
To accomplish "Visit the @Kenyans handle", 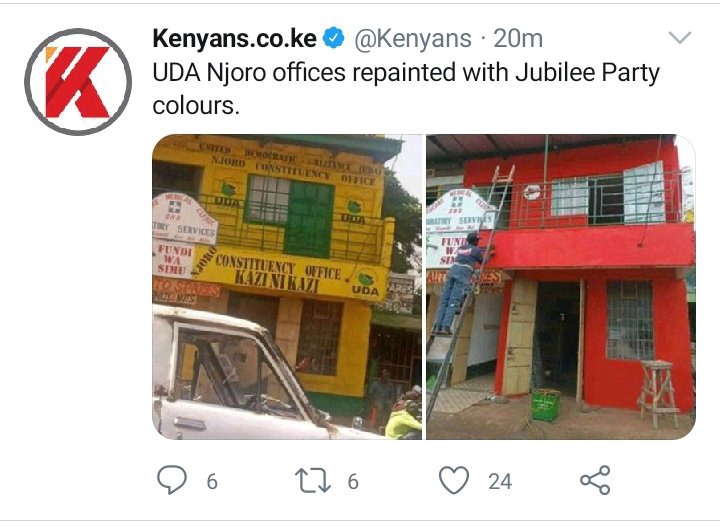I will tap(413, 39).
